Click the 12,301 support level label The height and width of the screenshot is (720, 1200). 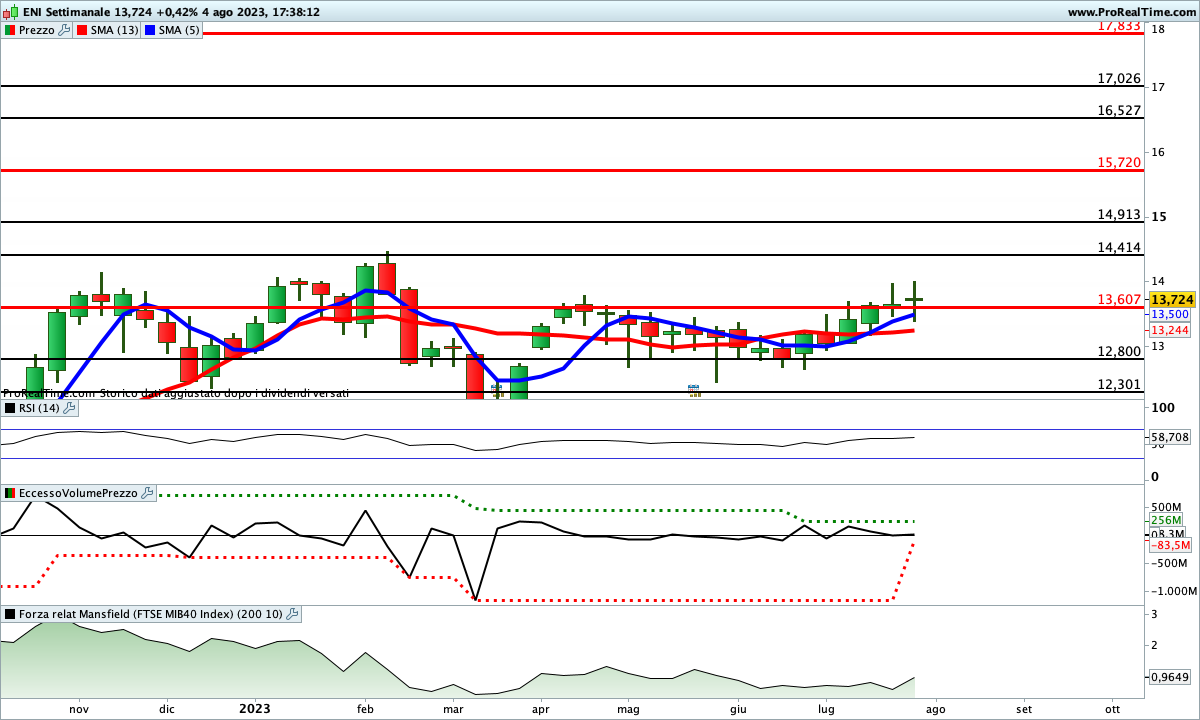1119,384
